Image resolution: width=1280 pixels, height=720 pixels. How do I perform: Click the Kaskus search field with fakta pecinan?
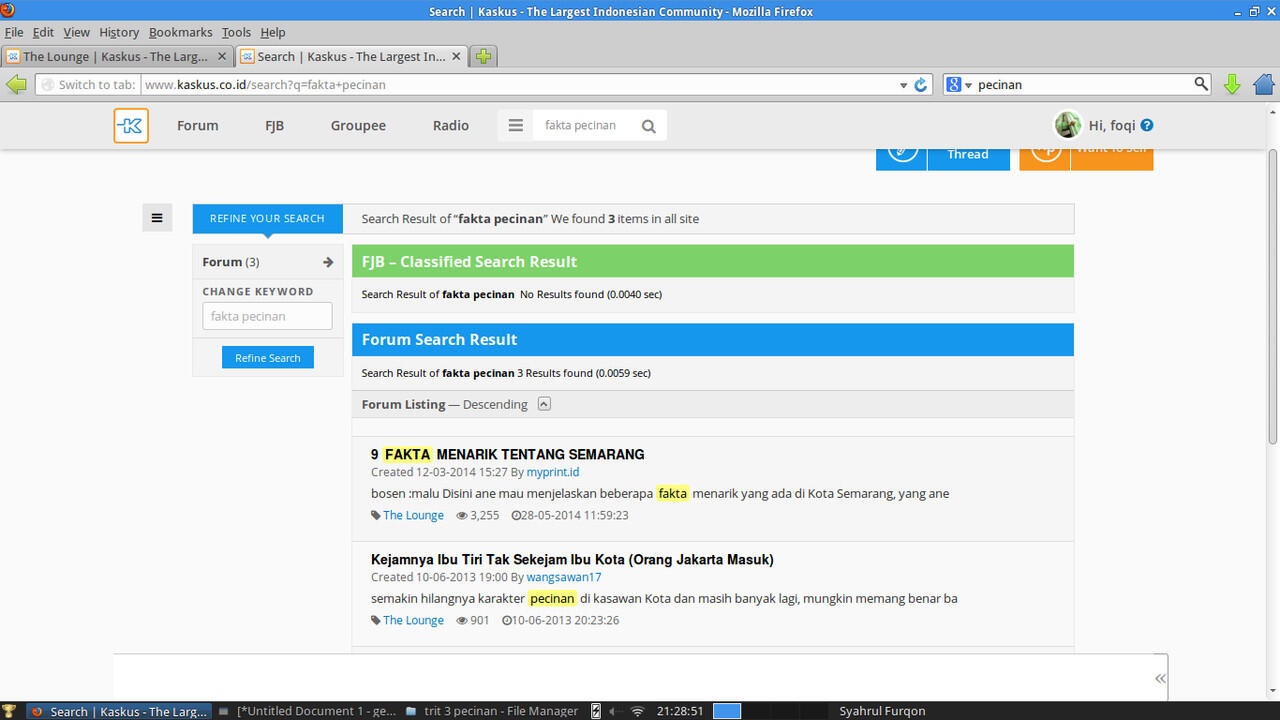(582, 125)
